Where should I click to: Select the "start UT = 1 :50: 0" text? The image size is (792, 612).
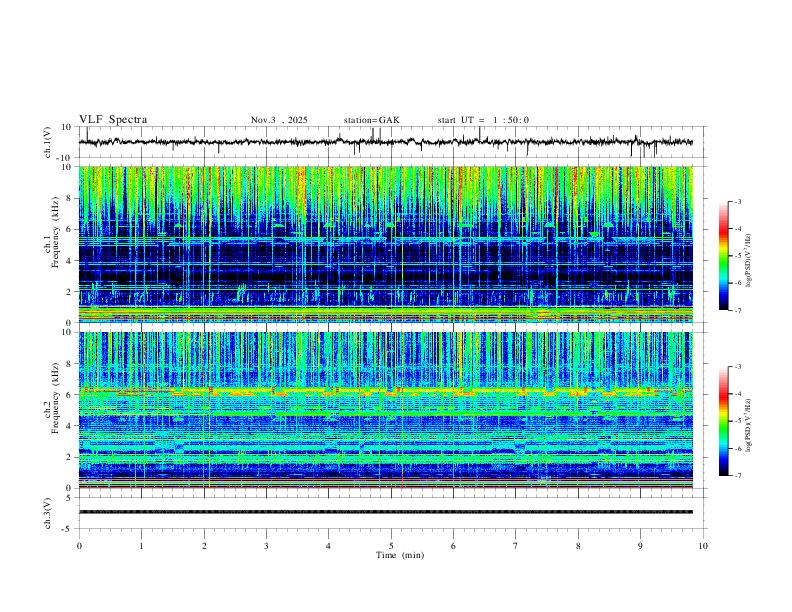[483, 120]
